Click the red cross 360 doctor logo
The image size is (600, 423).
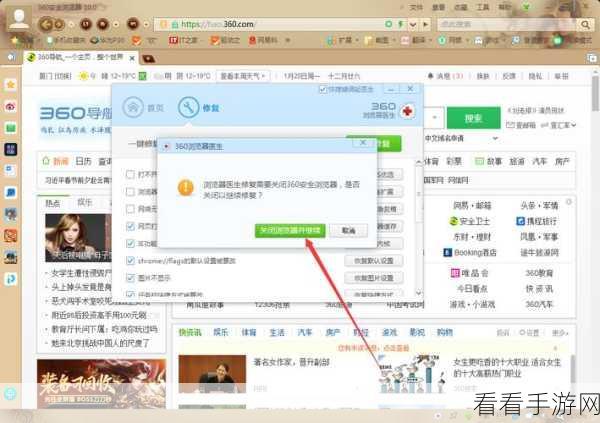pos(408,111)
